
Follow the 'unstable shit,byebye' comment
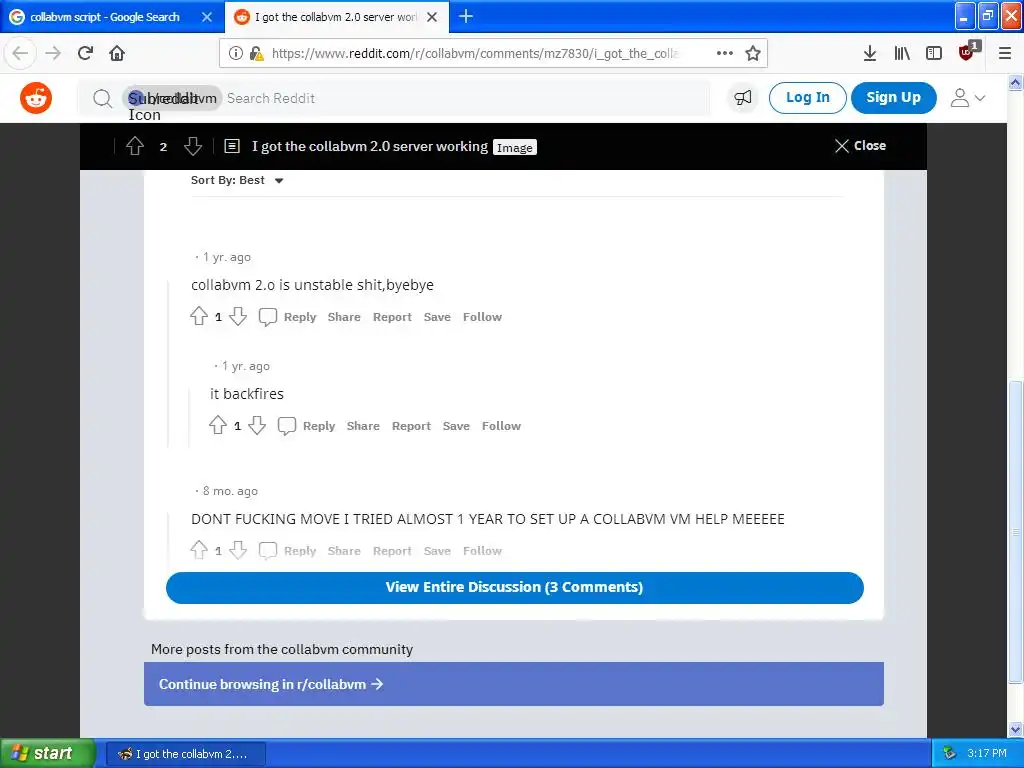coord(483,317)
